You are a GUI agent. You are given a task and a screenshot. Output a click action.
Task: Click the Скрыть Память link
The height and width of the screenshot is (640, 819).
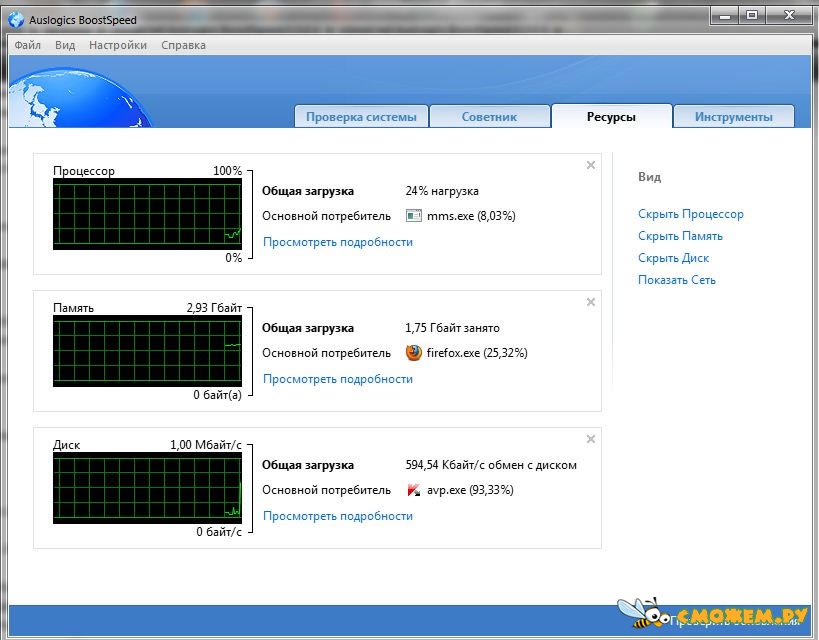680,236
